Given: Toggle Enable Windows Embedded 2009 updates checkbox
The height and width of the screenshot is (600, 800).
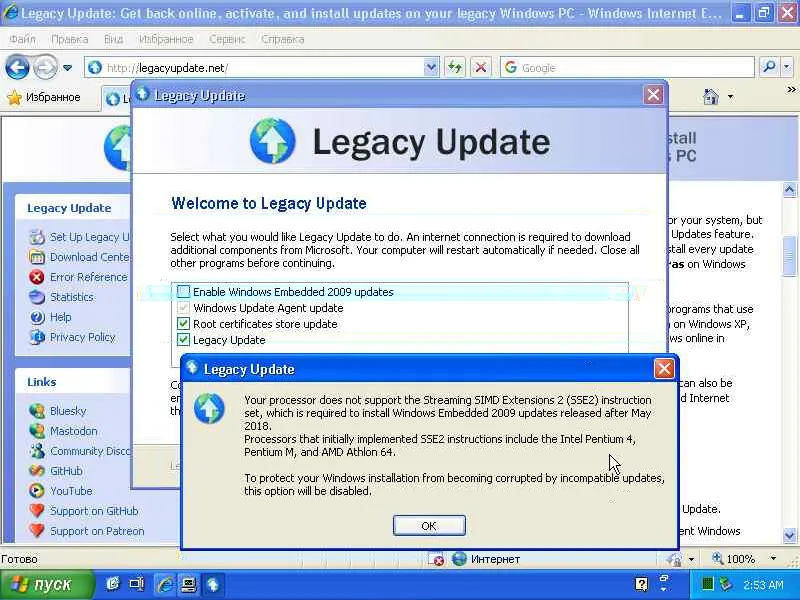Looking at the screenshot, I should point(183,292).
